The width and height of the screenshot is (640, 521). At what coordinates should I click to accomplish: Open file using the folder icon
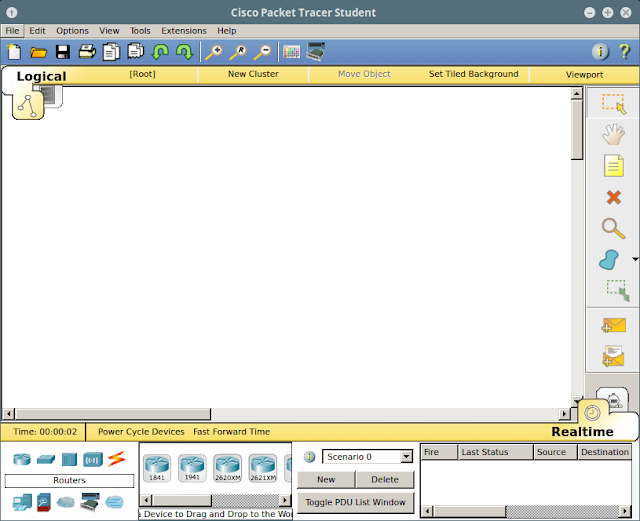(38, 52)
